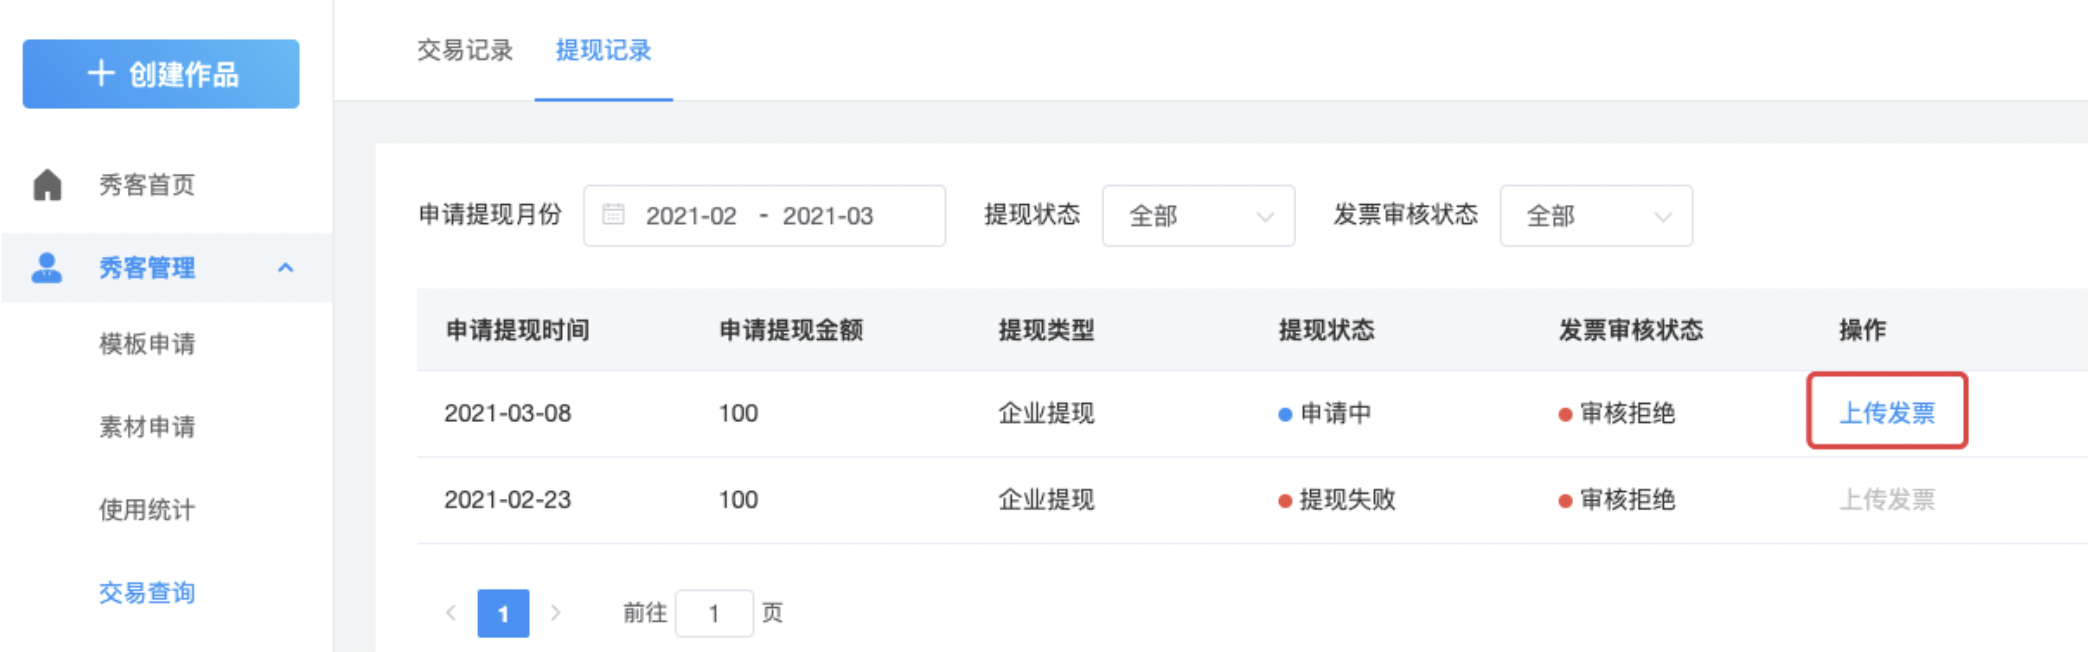Click 上传发票 link for 2021-03-08 row
2092x652 pixels.
1886,413
